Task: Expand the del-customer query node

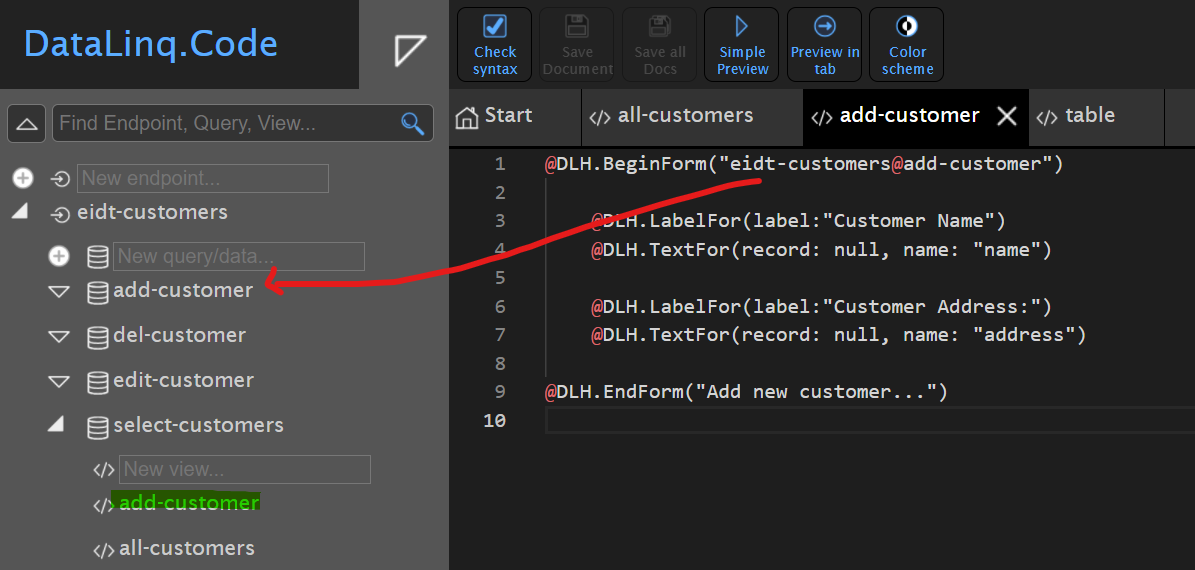Action: coord(59,337)
